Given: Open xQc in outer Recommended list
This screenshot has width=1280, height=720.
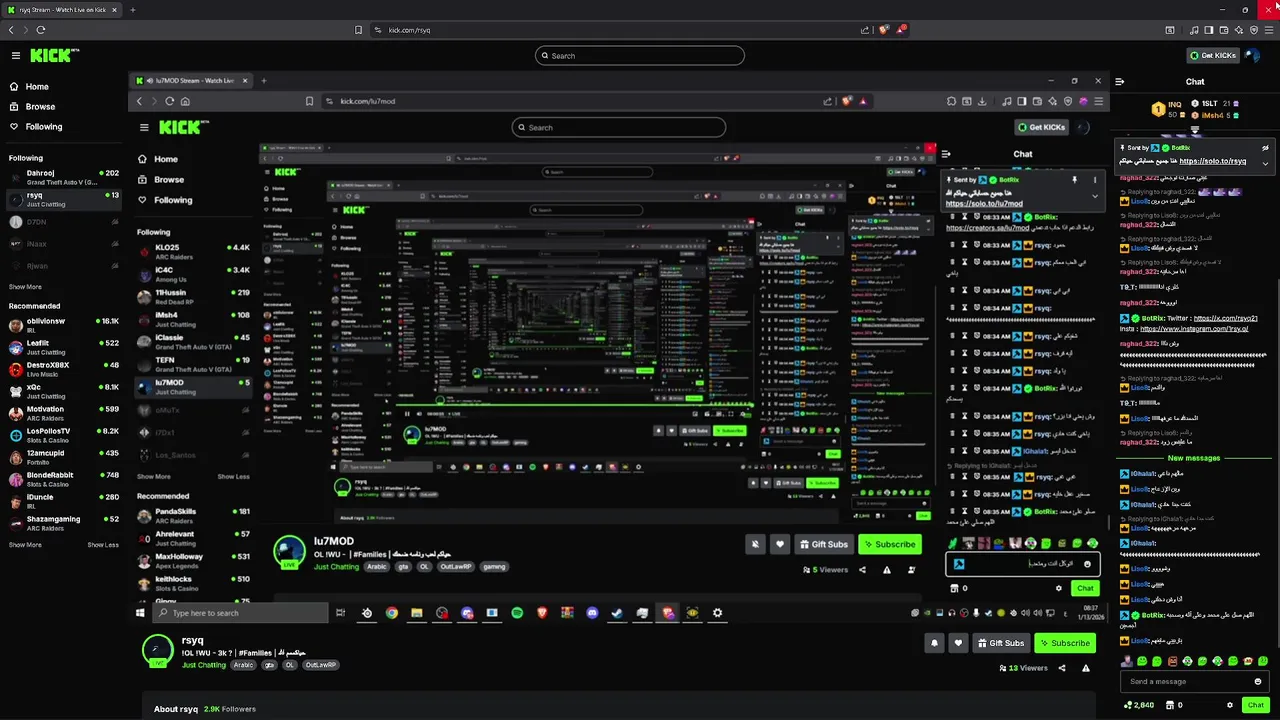Looking at the screenshot, I should (64, 391).
